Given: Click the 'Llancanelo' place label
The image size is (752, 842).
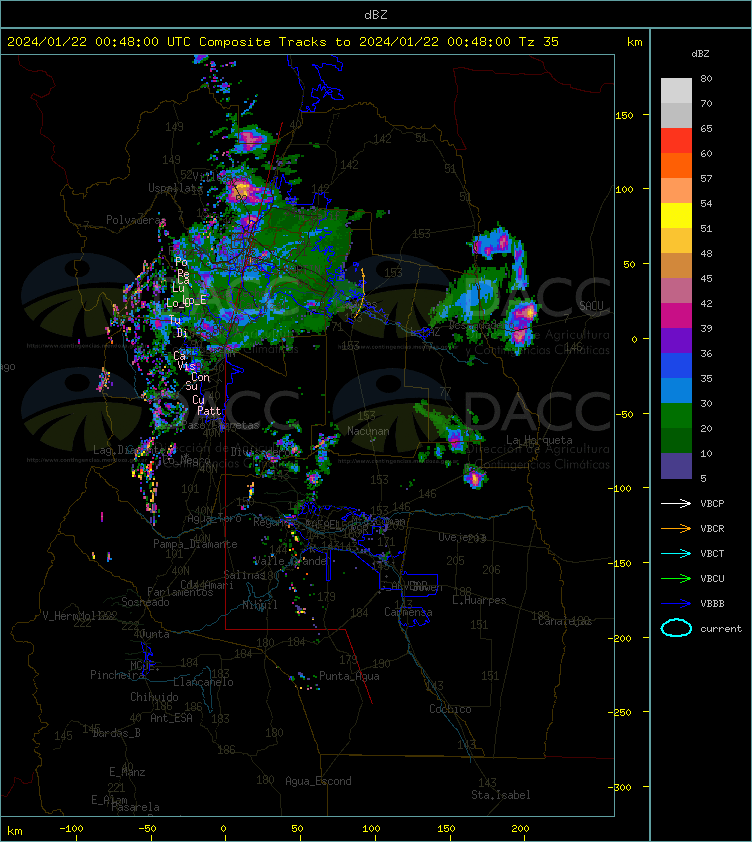Looking at the screenshot, I should coord(203,682).
